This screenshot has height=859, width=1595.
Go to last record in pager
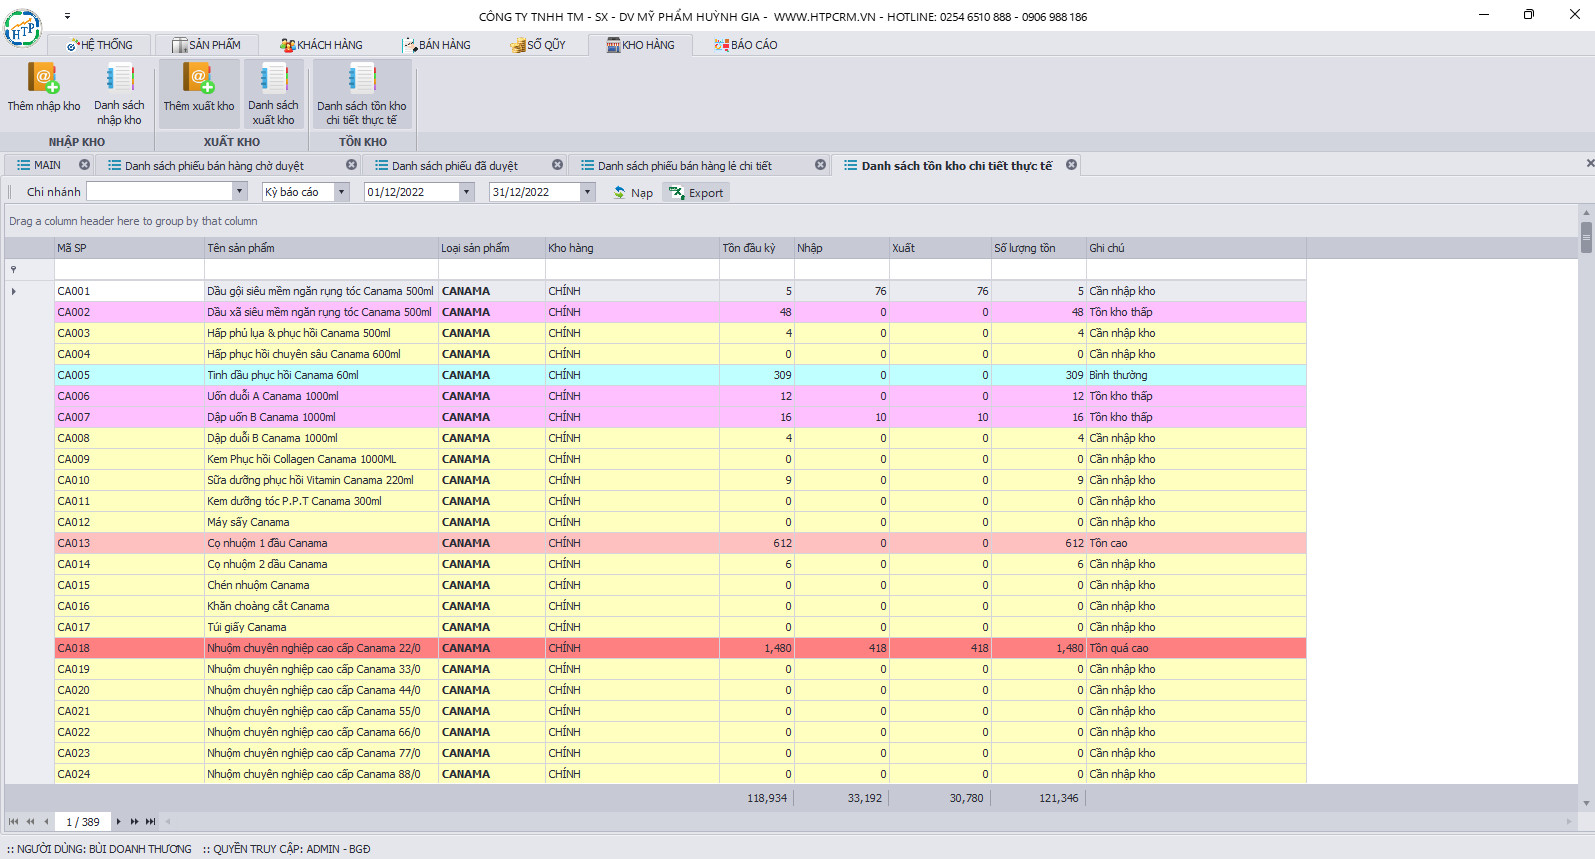[x=151, y=822]
